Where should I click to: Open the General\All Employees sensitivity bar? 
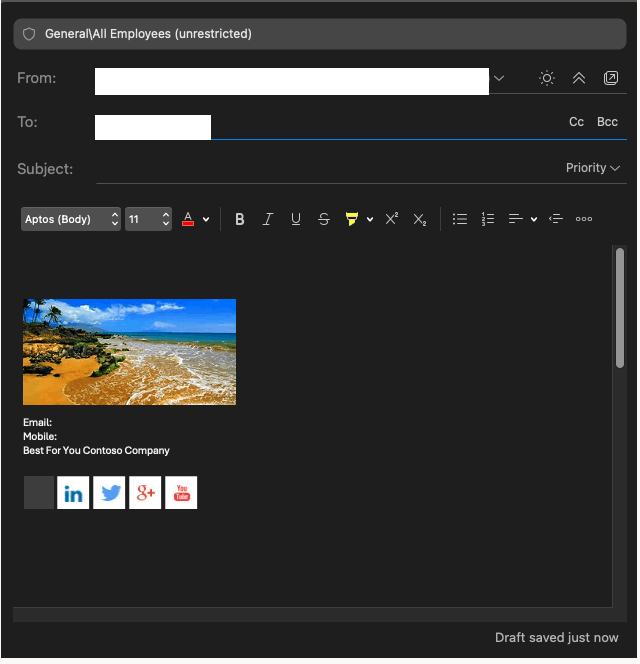(320, 34)
